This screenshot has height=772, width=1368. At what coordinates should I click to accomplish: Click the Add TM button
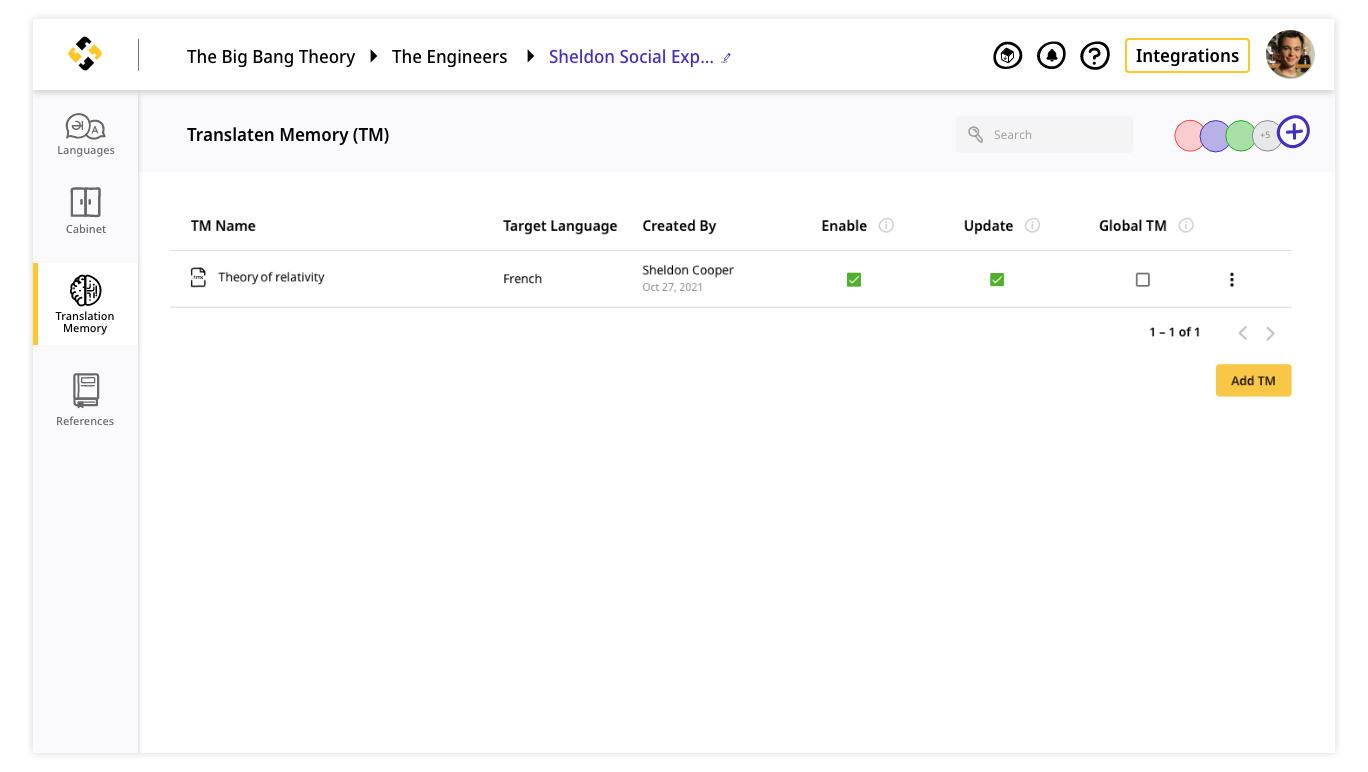tap(1253, 381)
